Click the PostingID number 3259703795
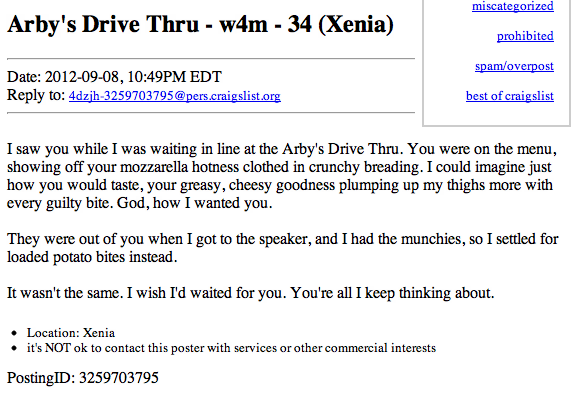The image size is (582, 403). coord(119,378)
